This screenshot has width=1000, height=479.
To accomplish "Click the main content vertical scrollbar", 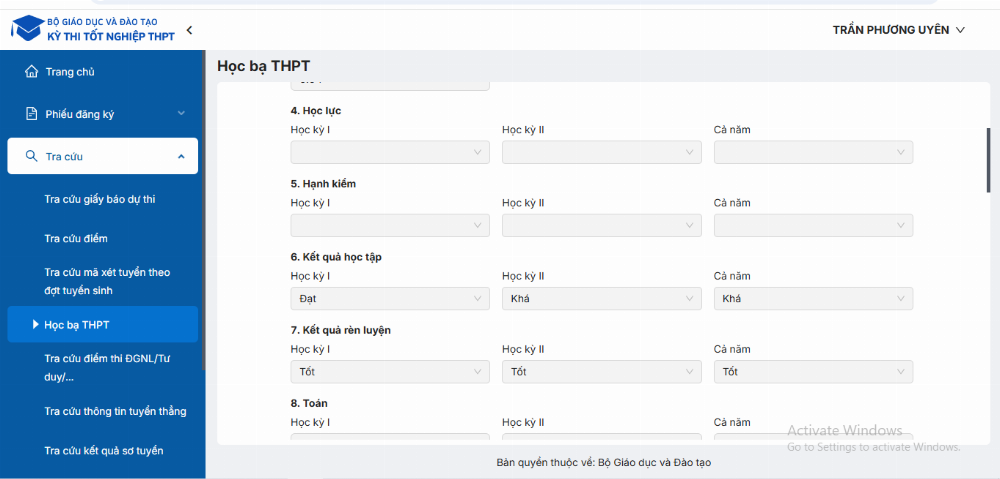I will (x=988, y=160).
